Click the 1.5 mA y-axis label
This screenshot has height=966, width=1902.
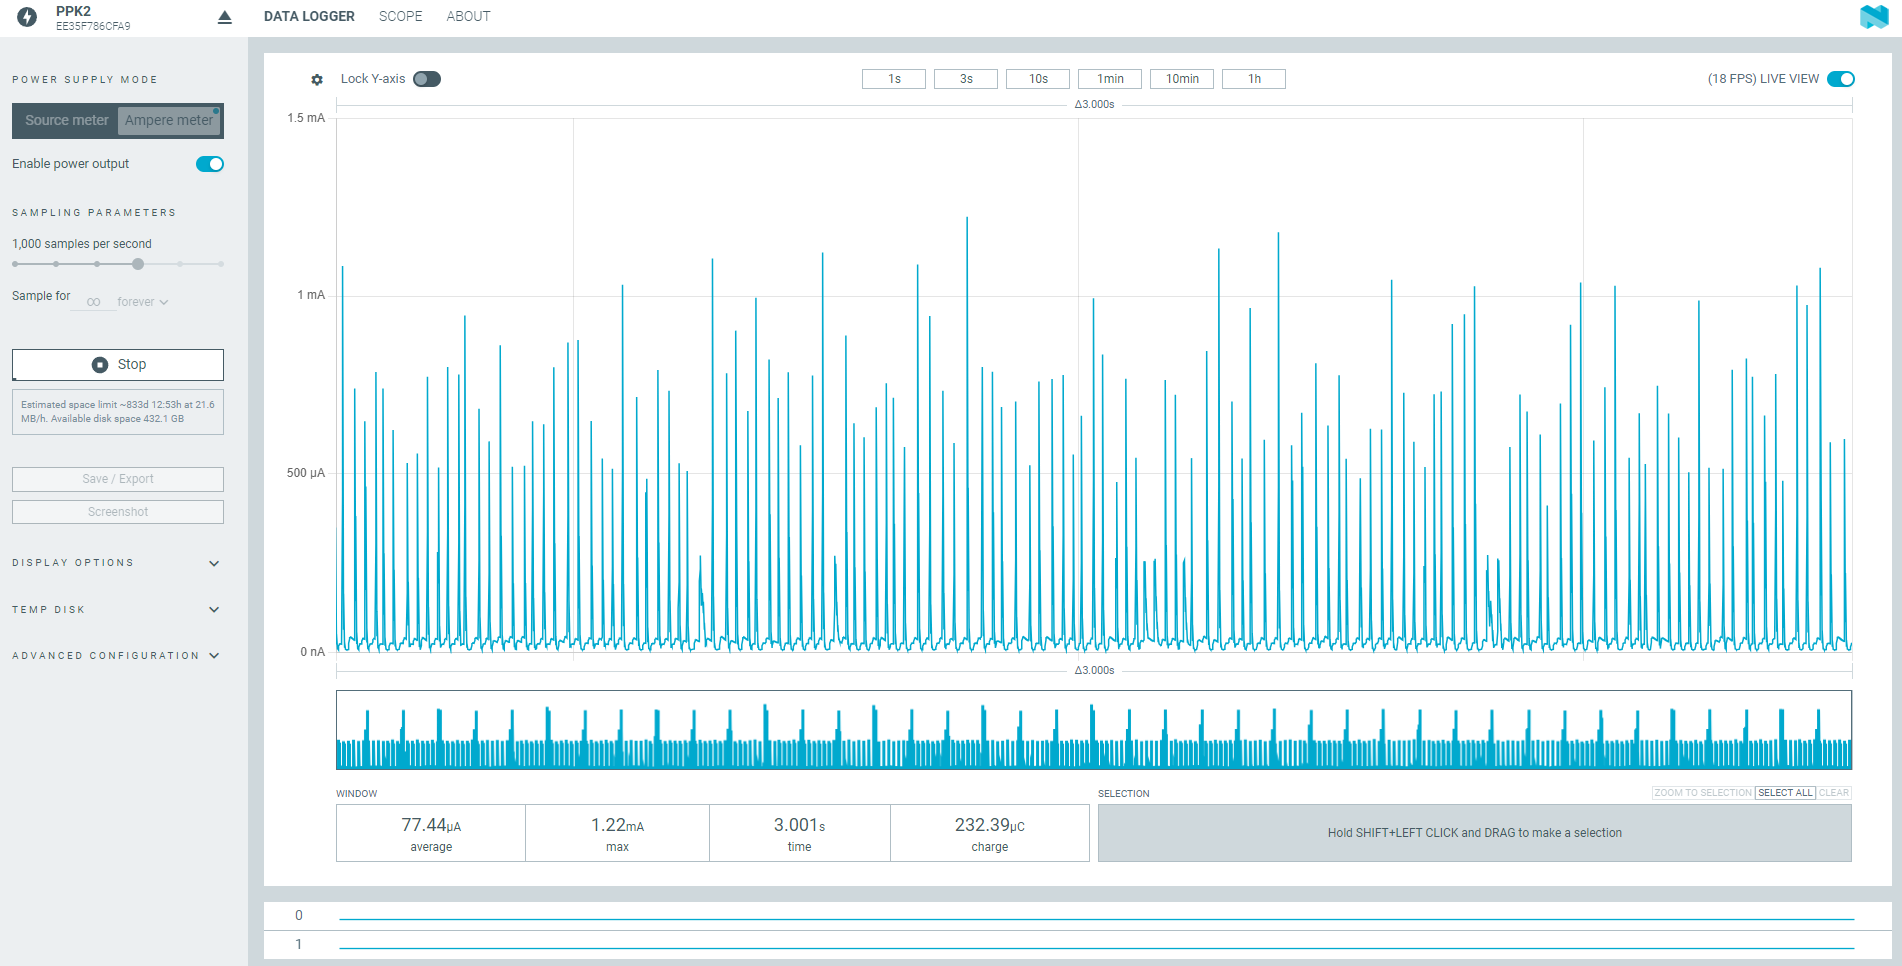(306, 118)
